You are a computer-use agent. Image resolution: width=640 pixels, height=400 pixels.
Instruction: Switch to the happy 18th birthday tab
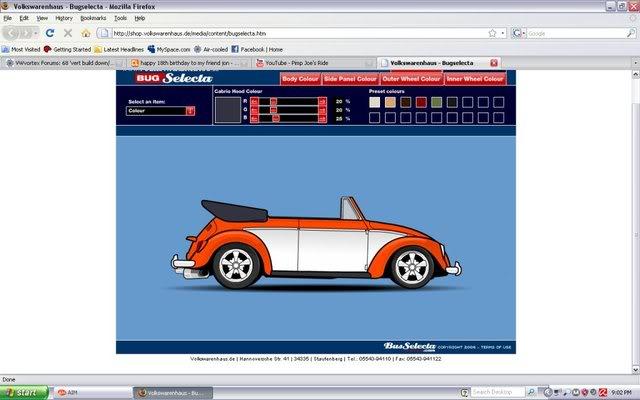click(x=189, y=63)
